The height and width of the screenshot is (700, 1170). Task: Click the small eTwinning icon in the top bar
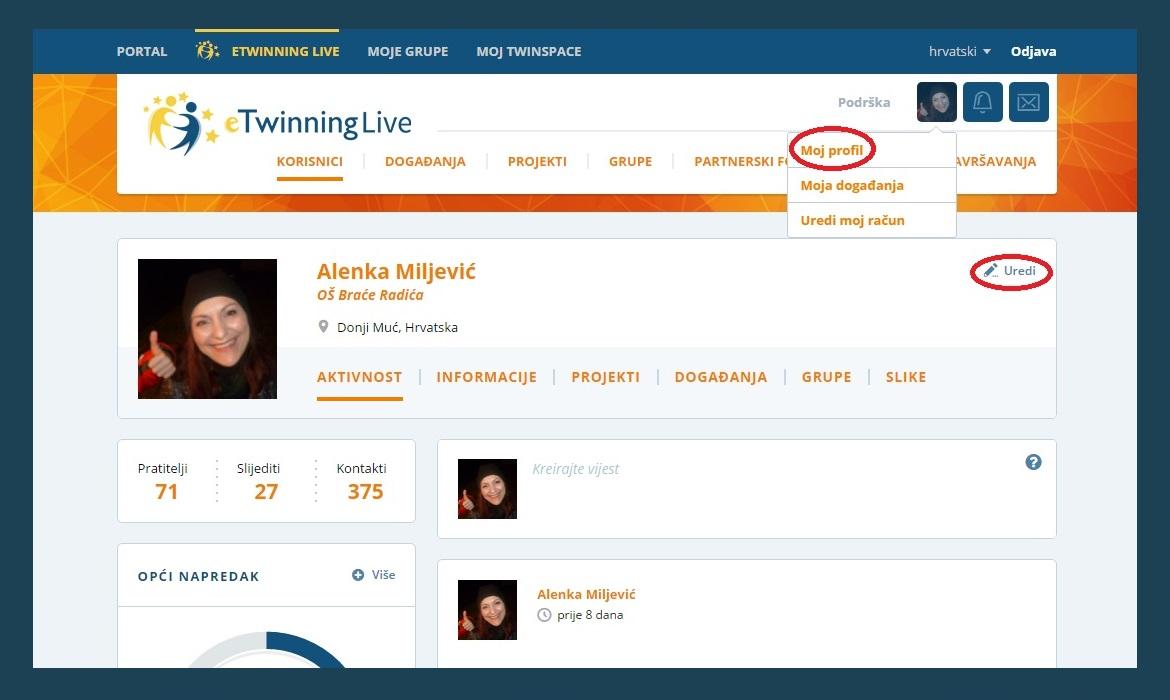[207, 51]
